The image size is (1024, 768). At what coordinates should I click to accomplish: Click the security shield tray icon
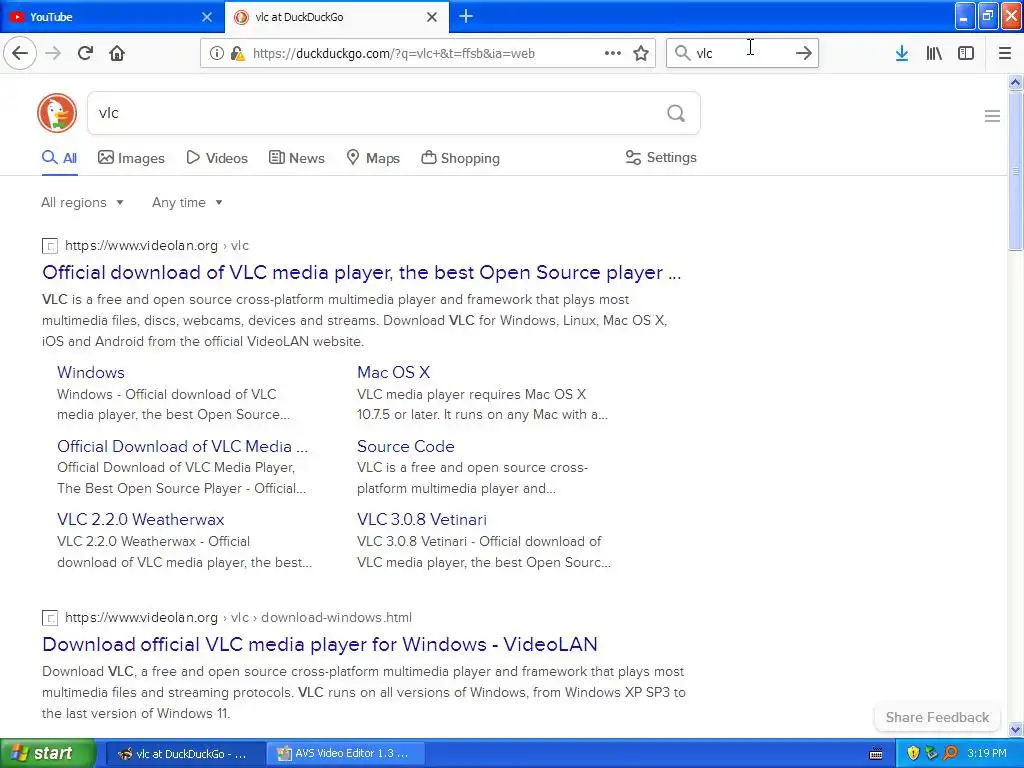click(x=913, y=754)
